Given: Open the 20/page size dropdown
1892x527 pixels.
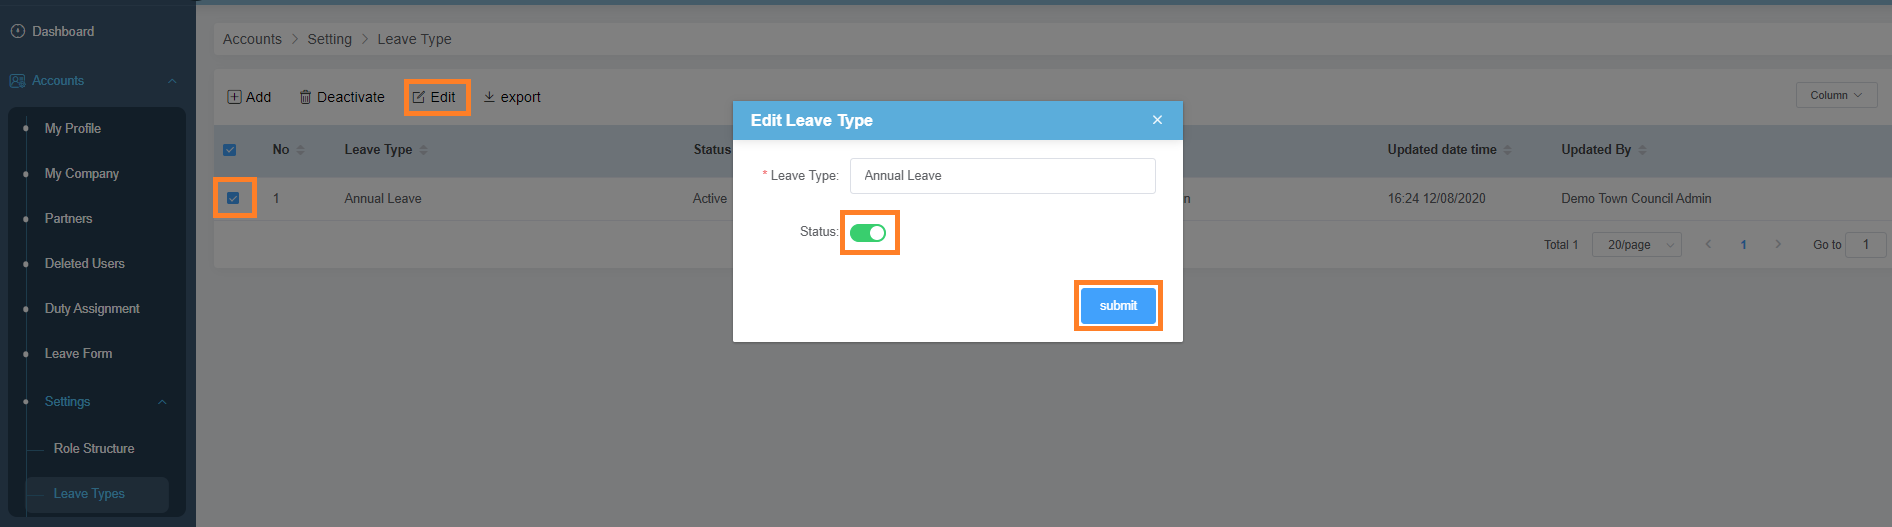Looking at the screenshot, I should click(x=1638, y=244).
